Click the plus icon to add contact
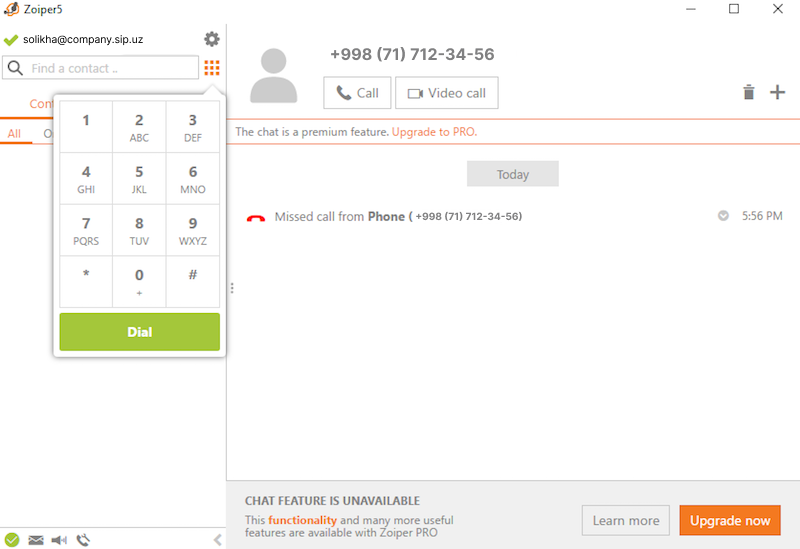The image size is (800, 549). coord(777,93)
